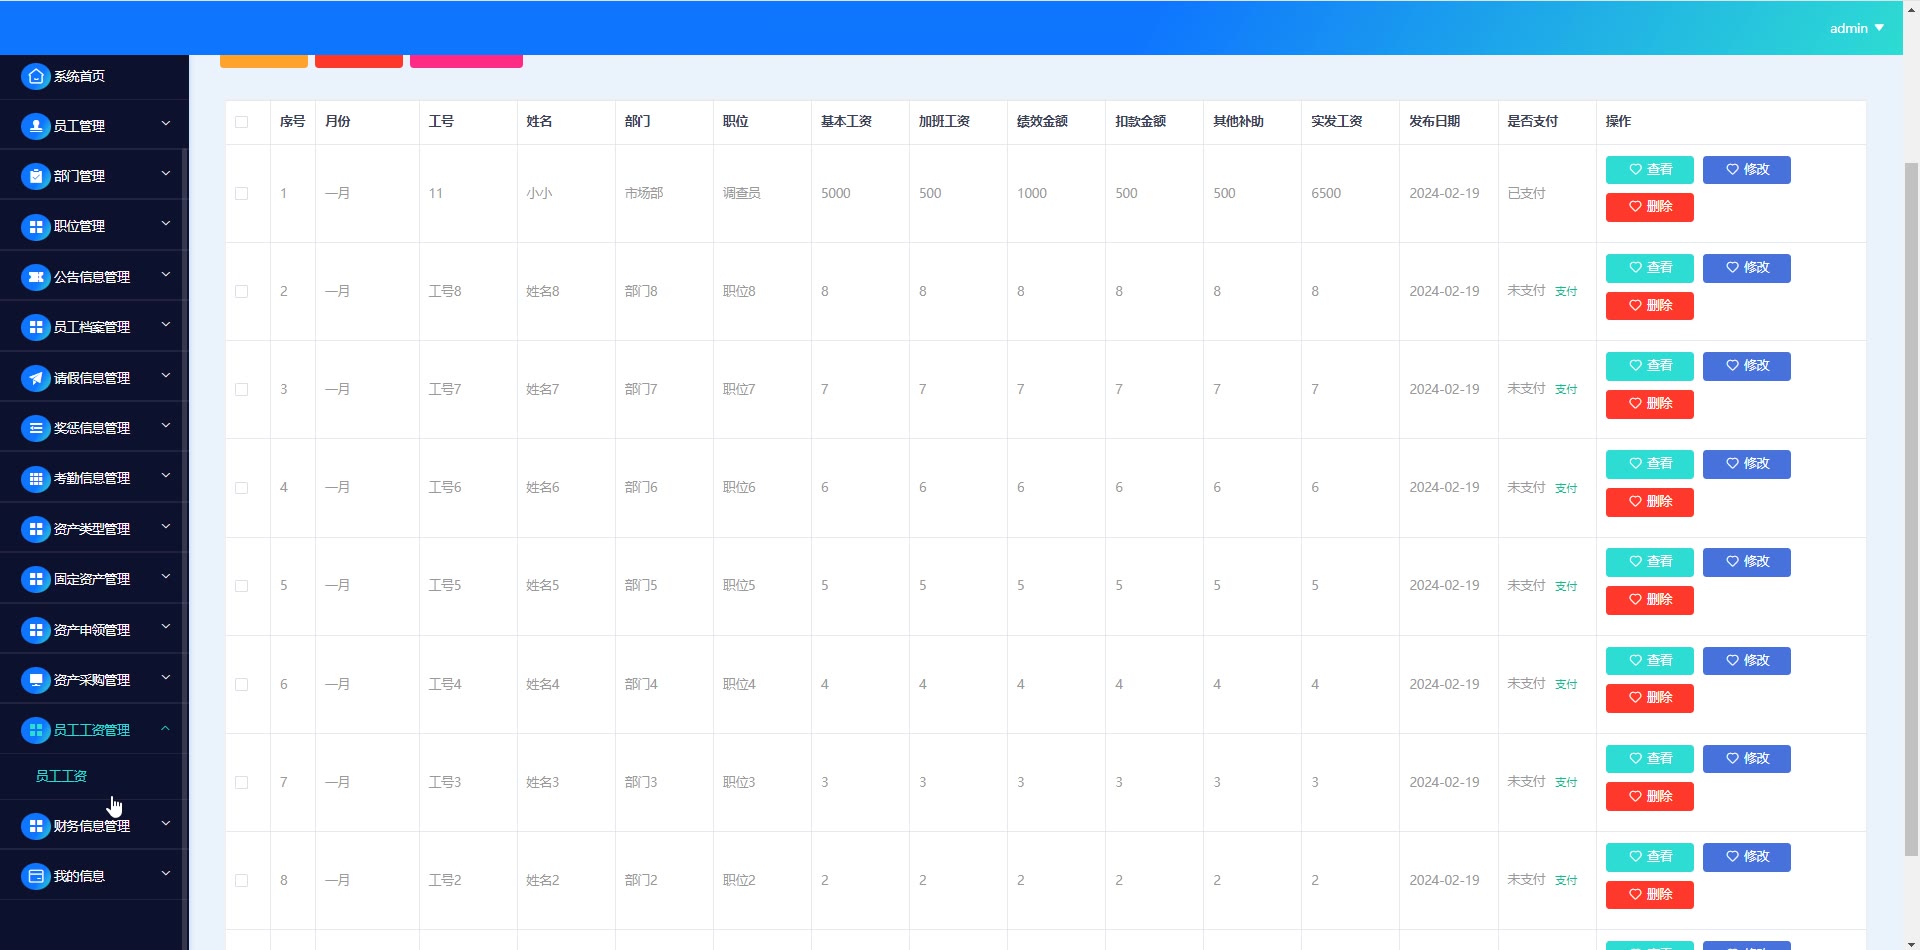The image size is (1920, 950).
Task: Click the red button above the table
Action: (x=359, y=61)
